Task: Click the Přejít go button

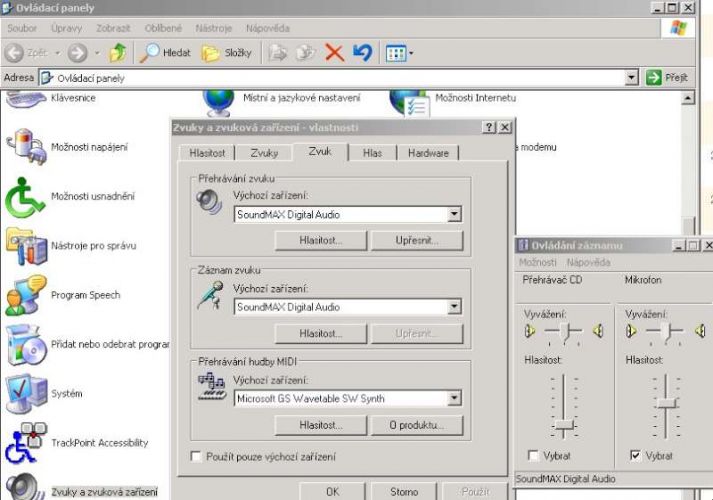Action: pyautogui.click(x=667, y=78)
